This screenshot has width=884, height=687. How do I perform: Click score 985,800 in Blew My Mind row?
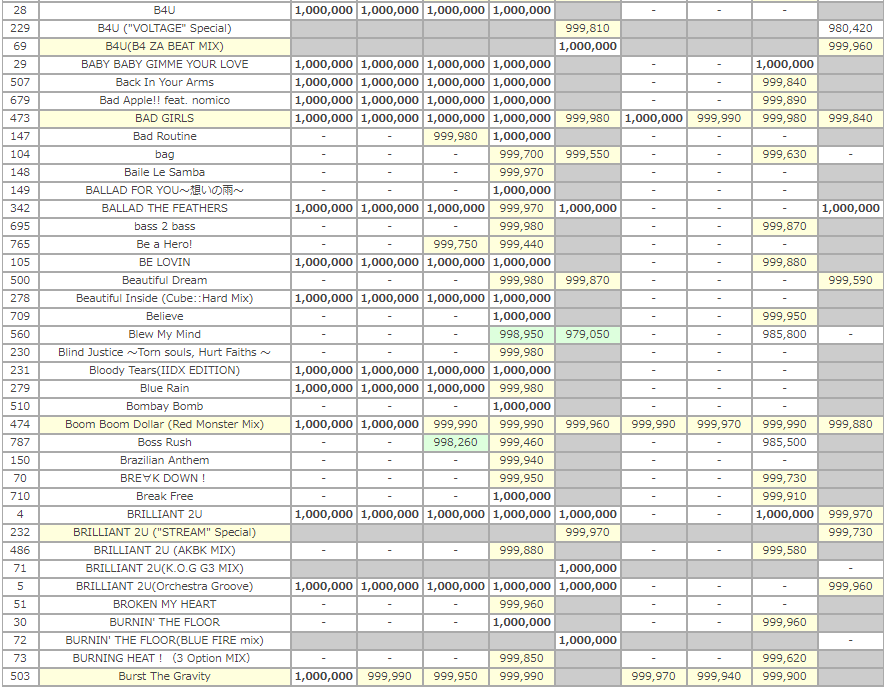coord(784,335)
